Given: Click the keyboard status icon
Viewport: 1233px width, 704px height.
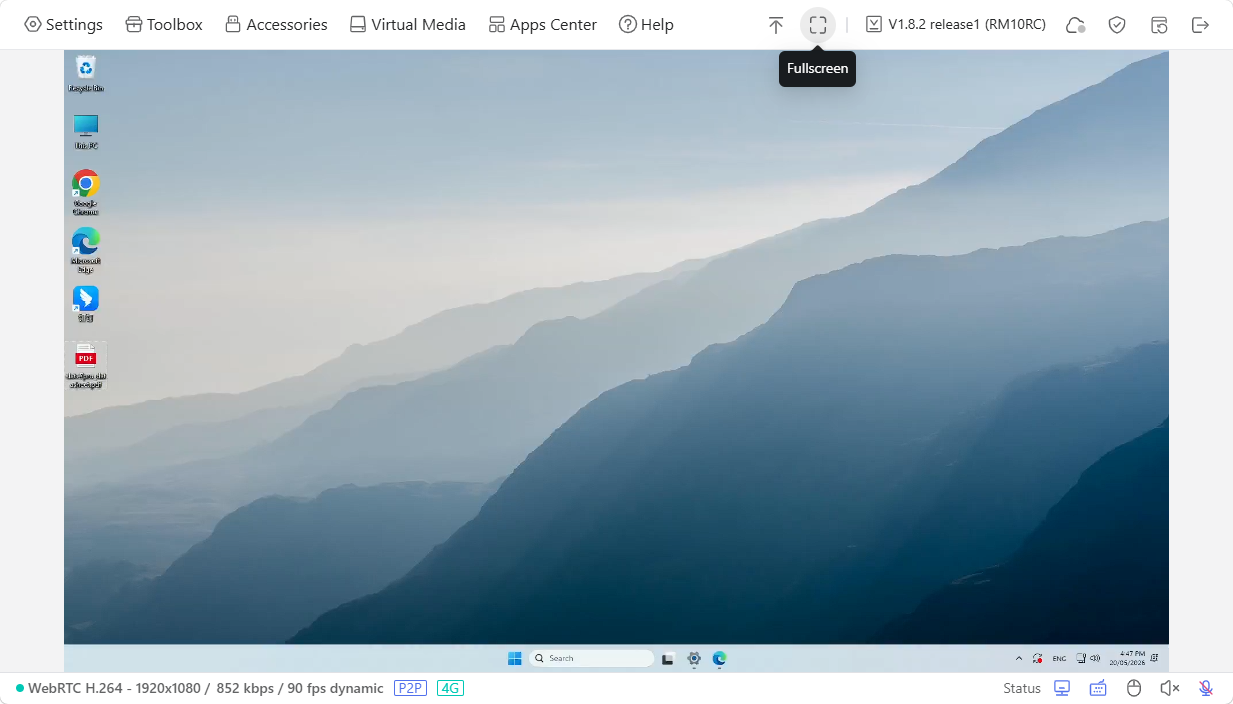Looking at the screenshot, I should tap(1098, 688).
